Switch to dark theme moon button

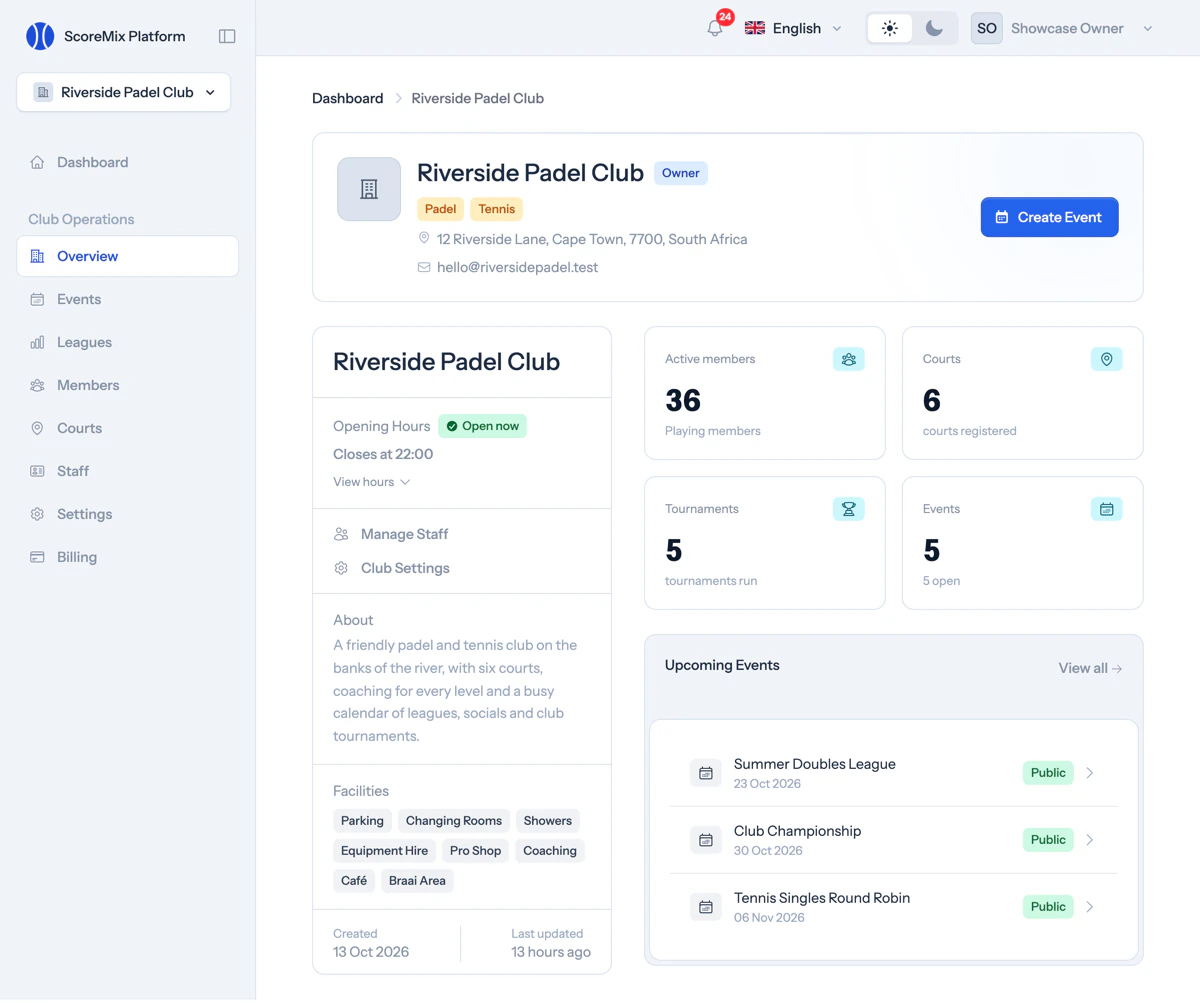point(934,28)
